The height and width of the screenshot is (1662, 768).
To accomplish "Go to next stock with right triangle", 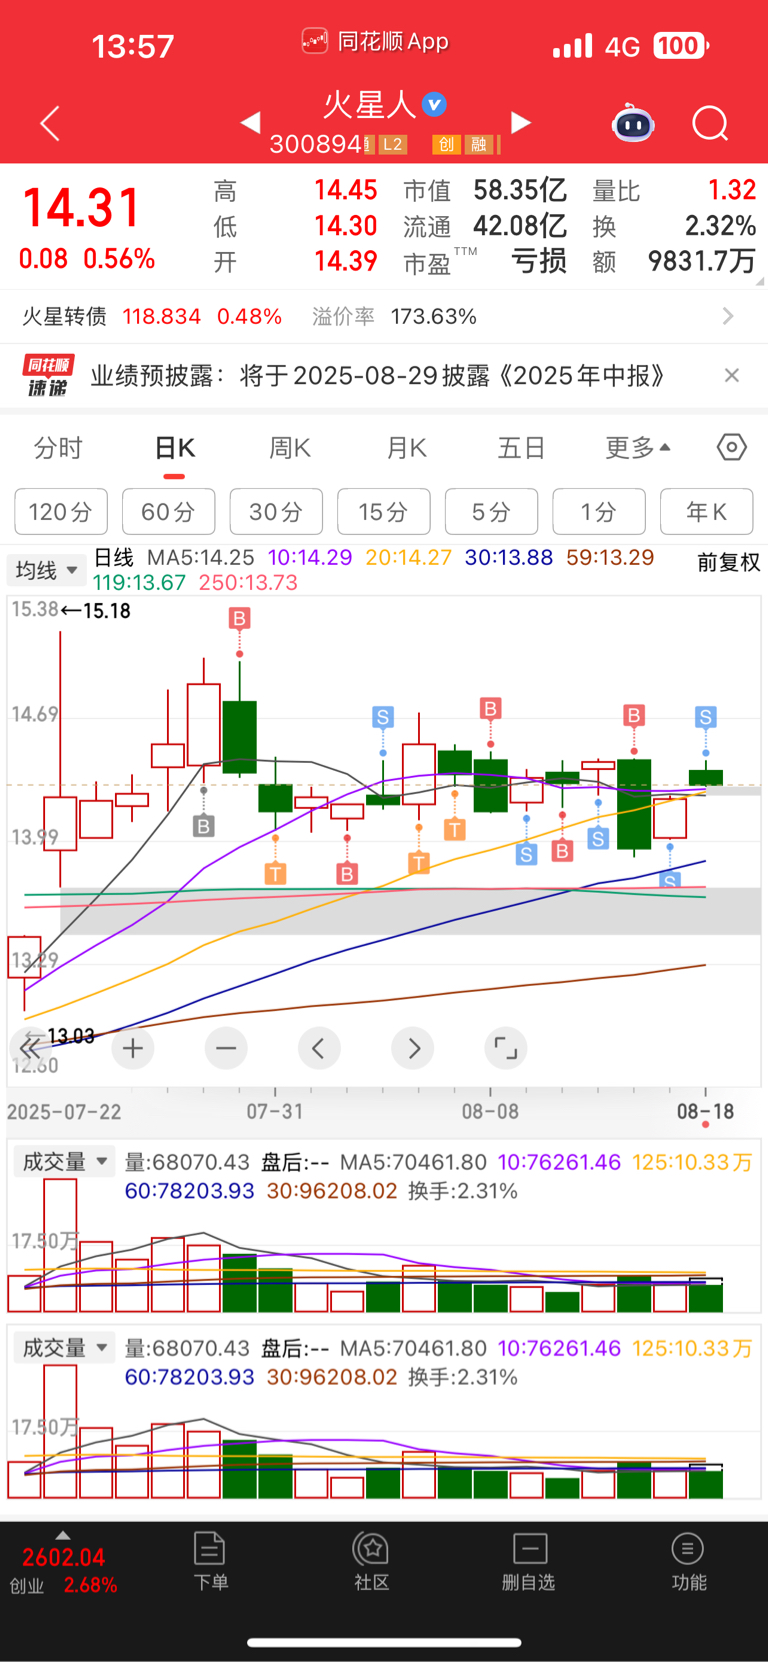I will click(x=521, y=122).
